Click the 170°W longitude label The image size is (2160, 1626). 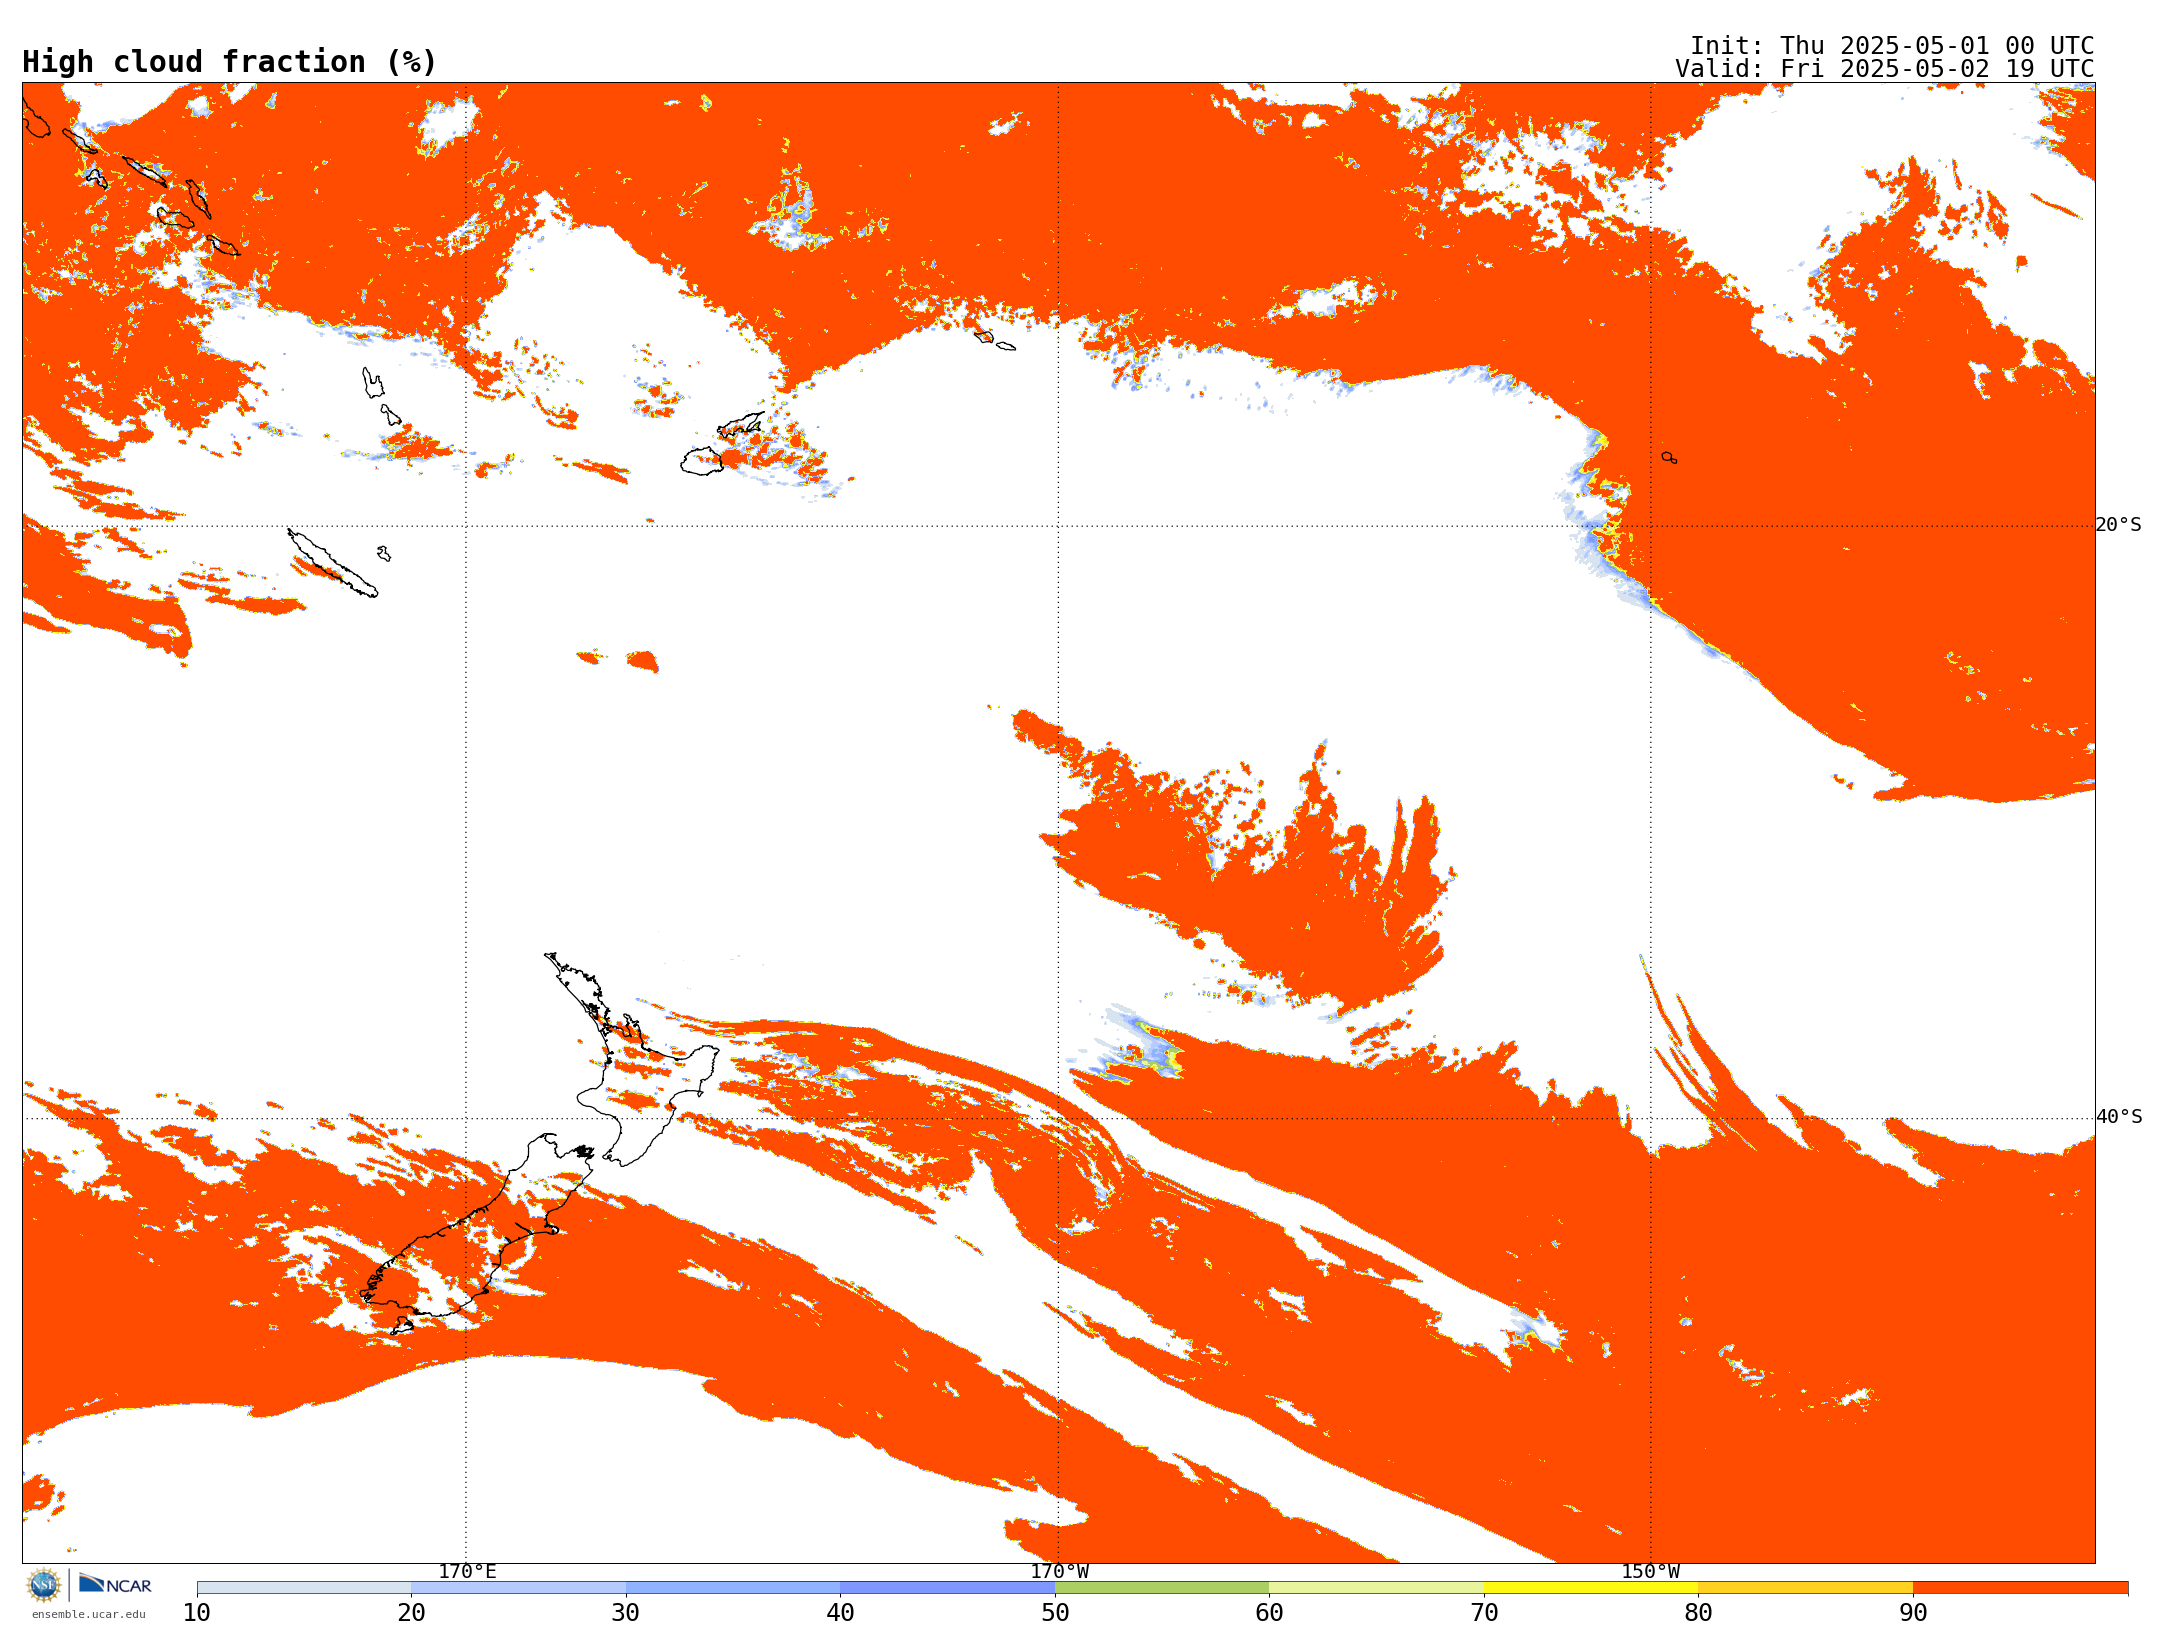coord(1059,1572)
